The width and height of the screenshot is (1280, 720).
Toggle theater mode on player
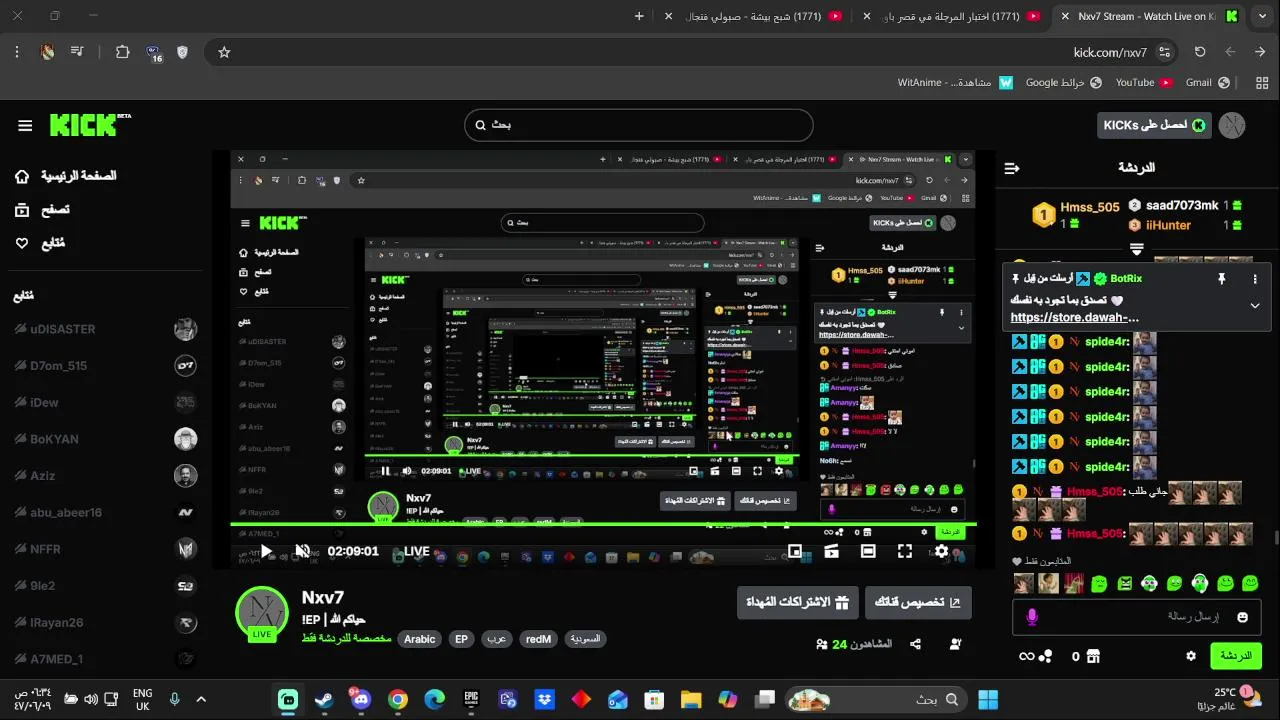click(x=868, y=551)
